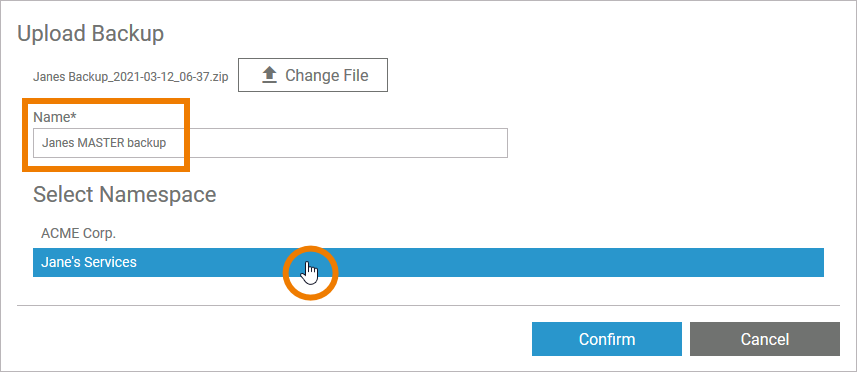
Task: Place cursor in Janes MASTER backup text
Action: 104,143
